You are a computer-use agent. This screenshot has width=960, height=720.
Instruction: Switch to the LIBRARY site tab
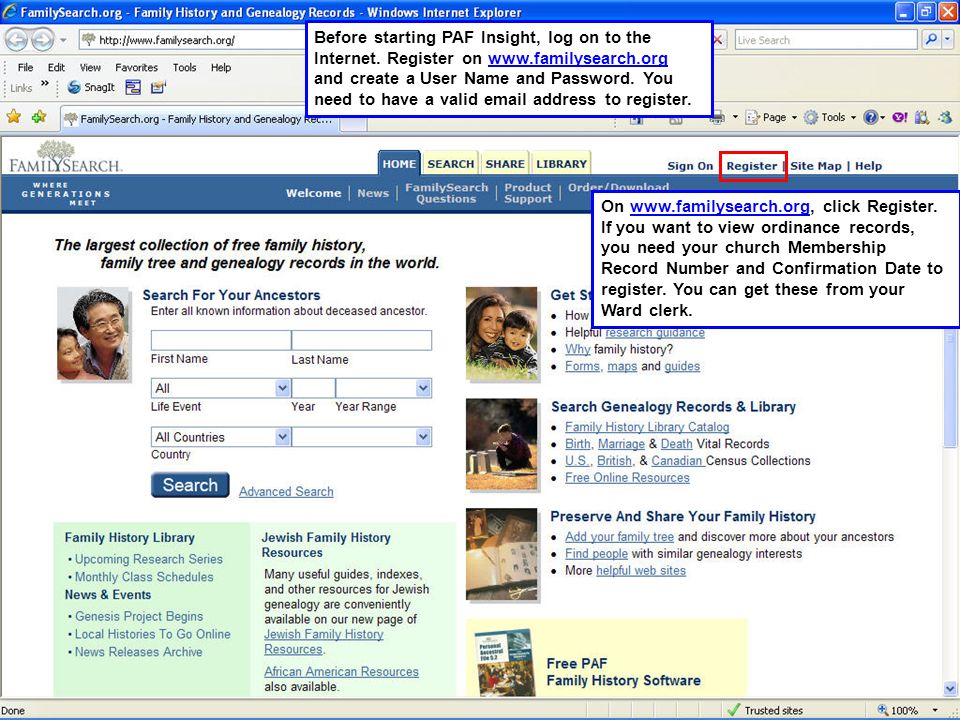(561, 163)
